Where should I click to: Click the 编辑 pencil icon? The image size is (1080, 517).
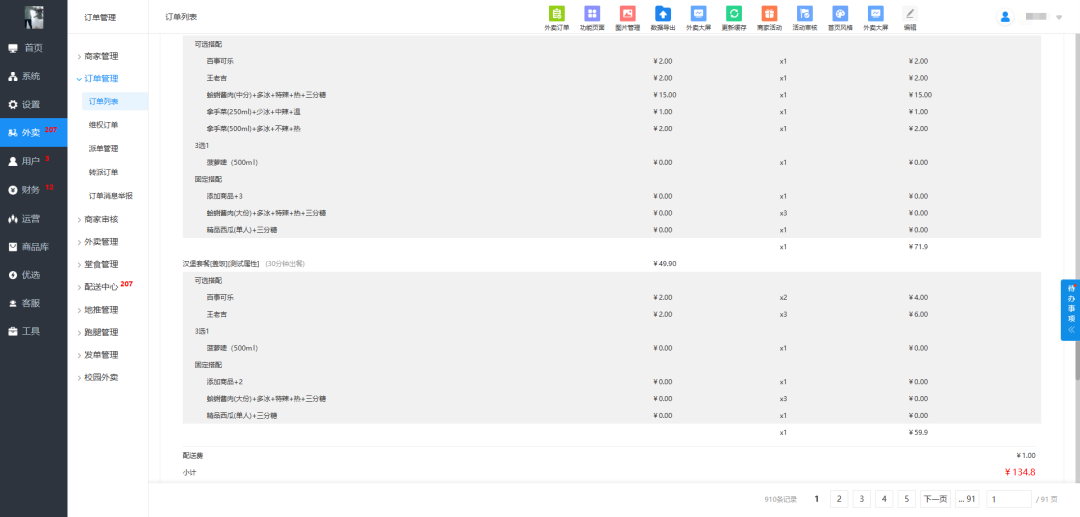tap(909, 15)
